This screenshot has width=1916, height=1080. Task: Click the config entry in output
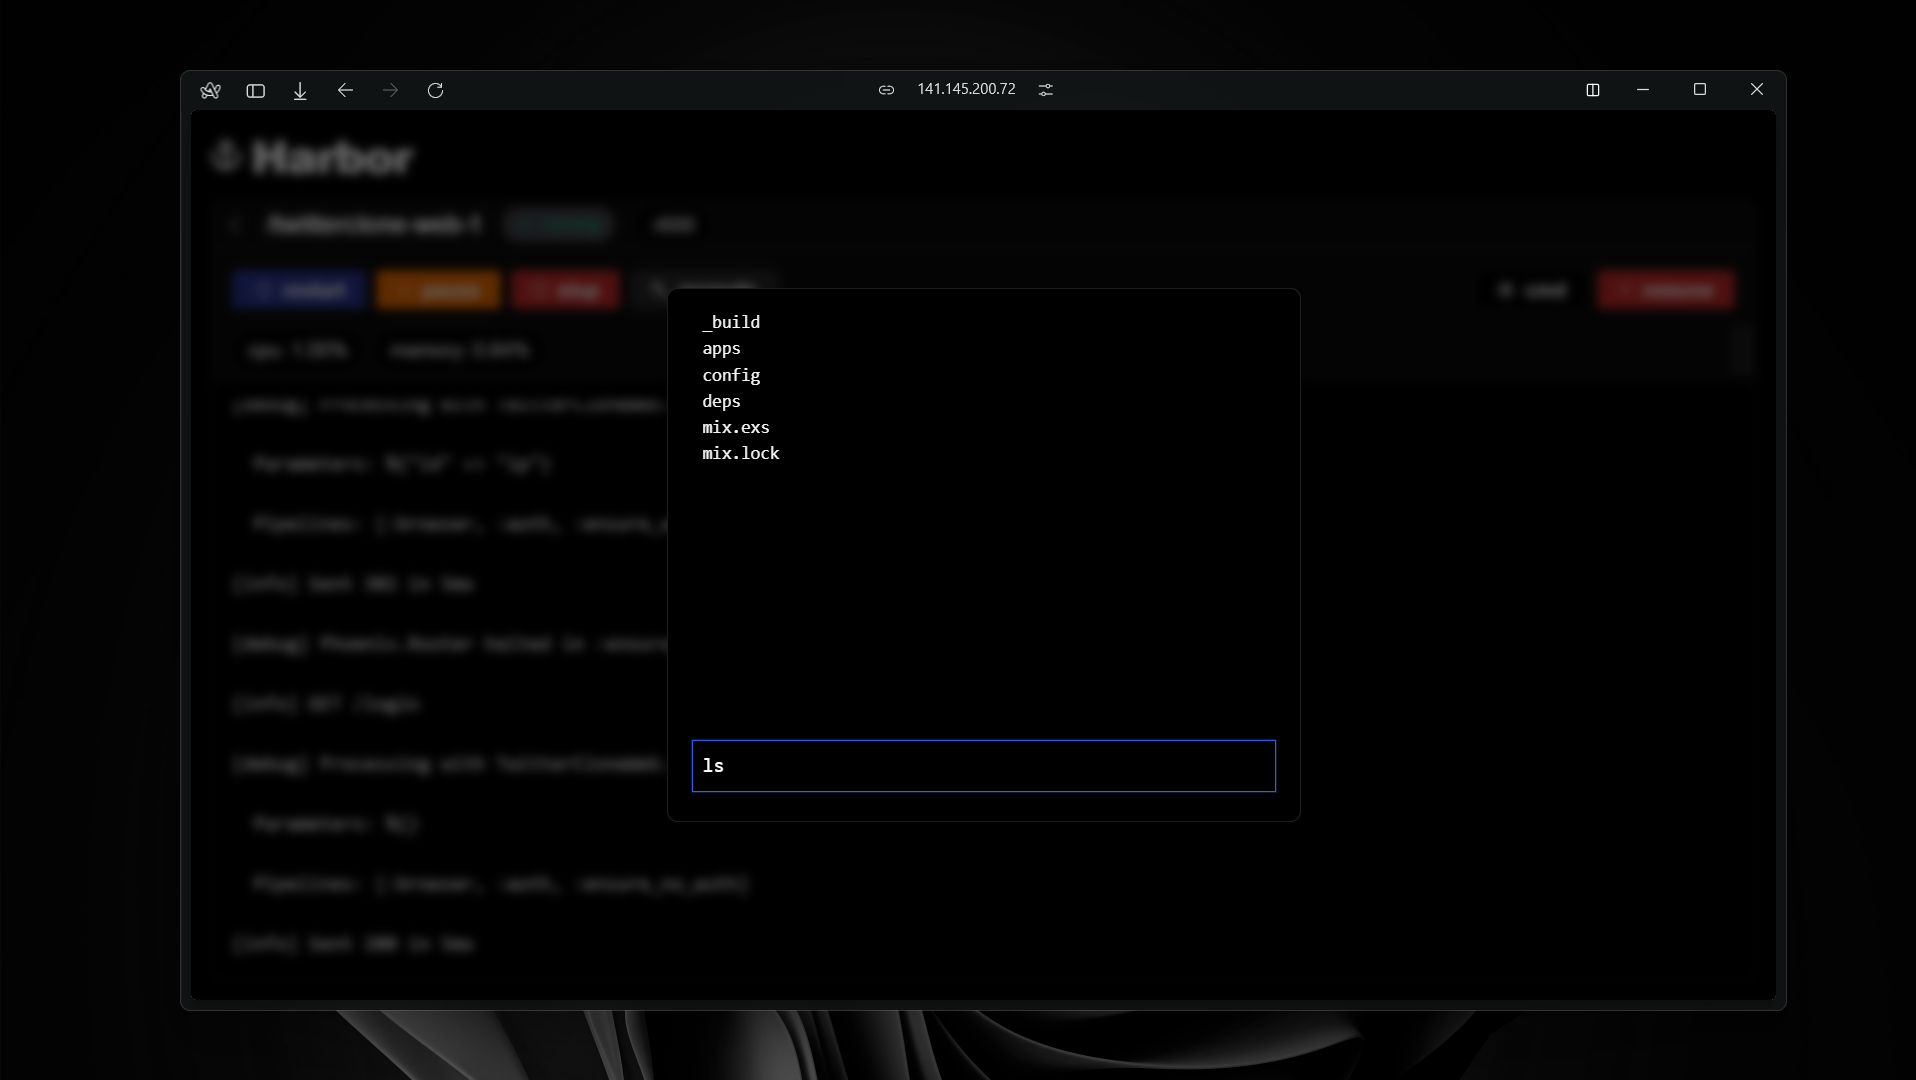coord(731,375)
